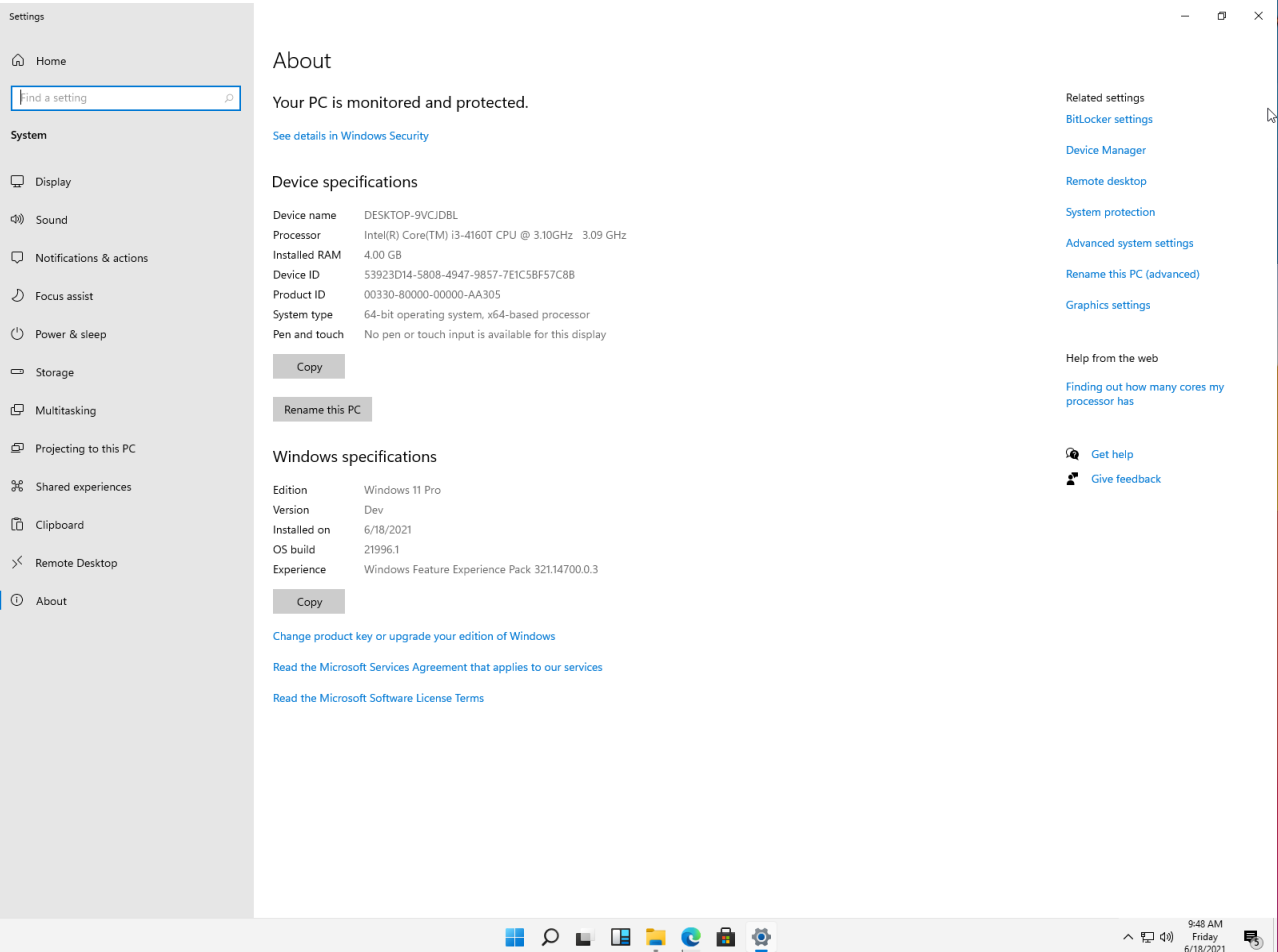Viewport: 1278px width, 952px height.
Task: Open Microsoft Store from taskbar
Action: (x=726, y=937)
